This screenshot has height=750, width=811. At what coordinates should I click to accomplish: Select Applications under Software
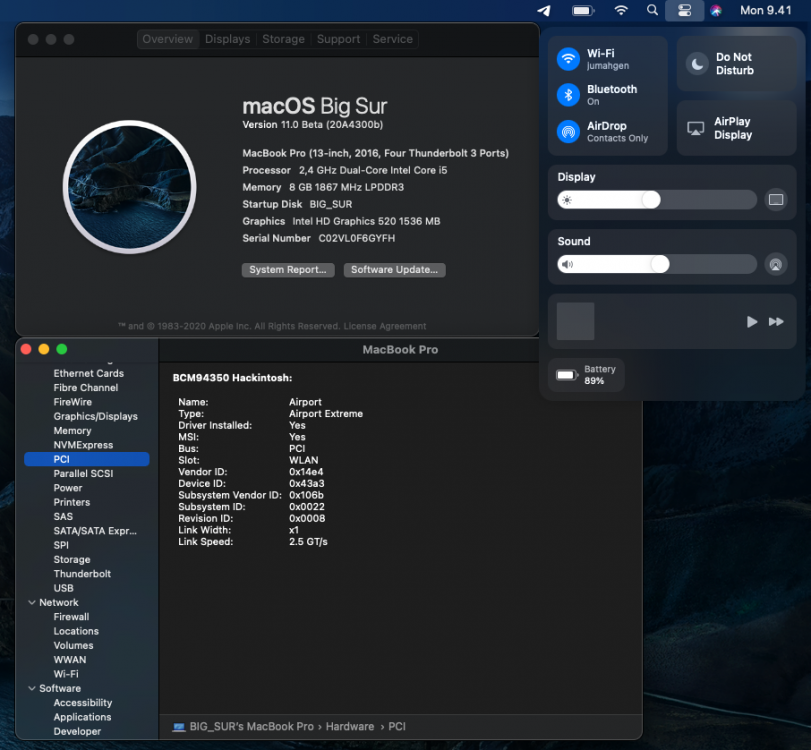[82, 717]
